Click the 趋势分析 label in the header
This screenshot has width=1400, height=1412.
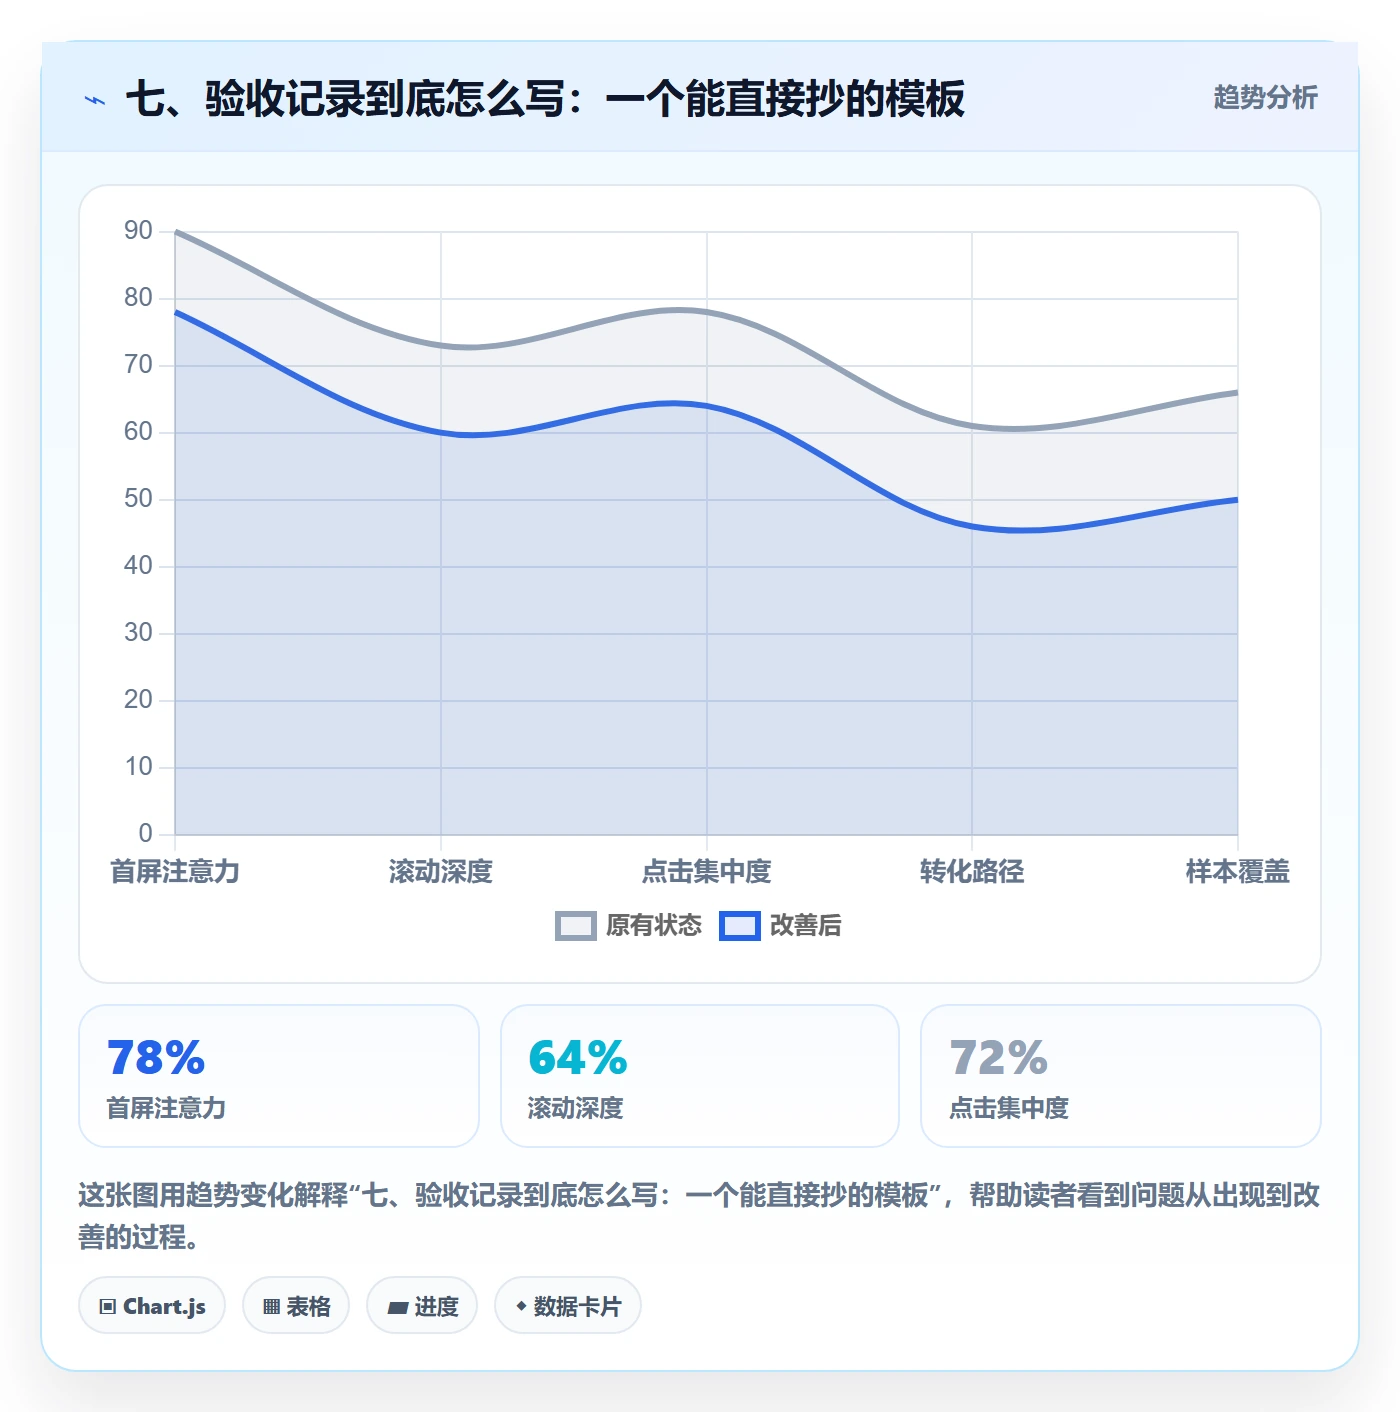click(x=1265, y=98)
